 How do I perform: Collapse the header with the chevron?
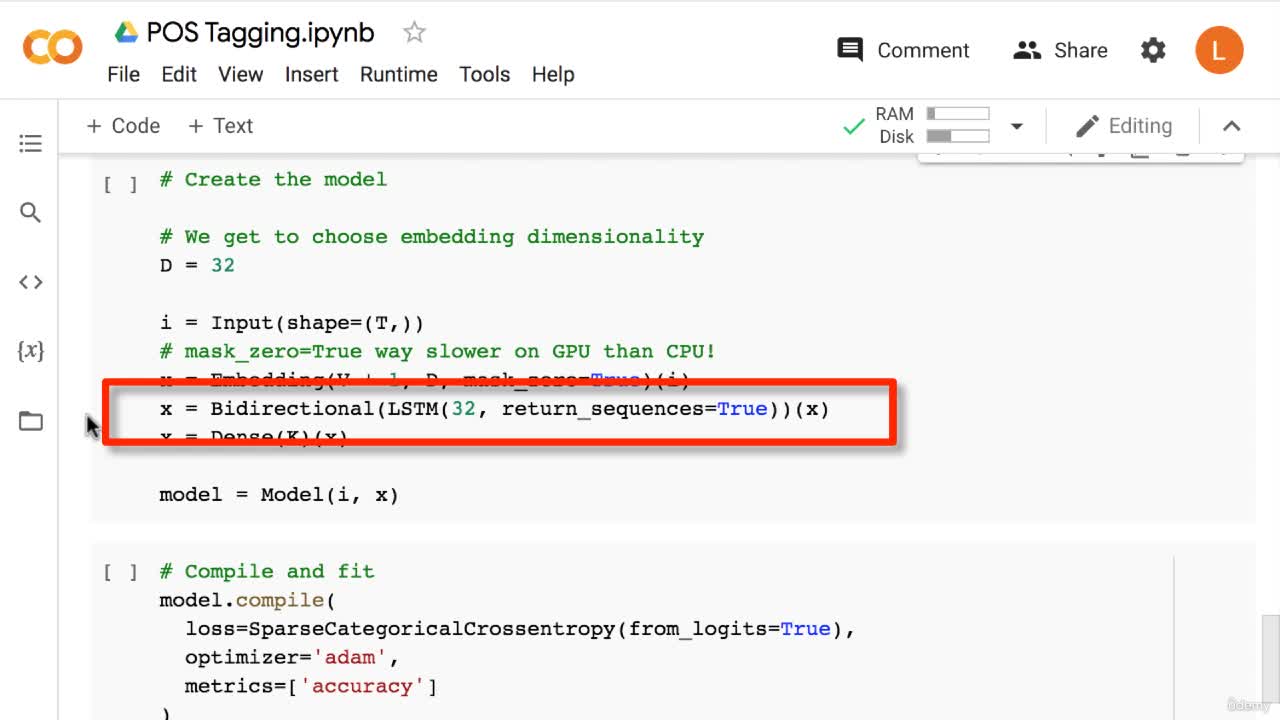point(1232,126)
